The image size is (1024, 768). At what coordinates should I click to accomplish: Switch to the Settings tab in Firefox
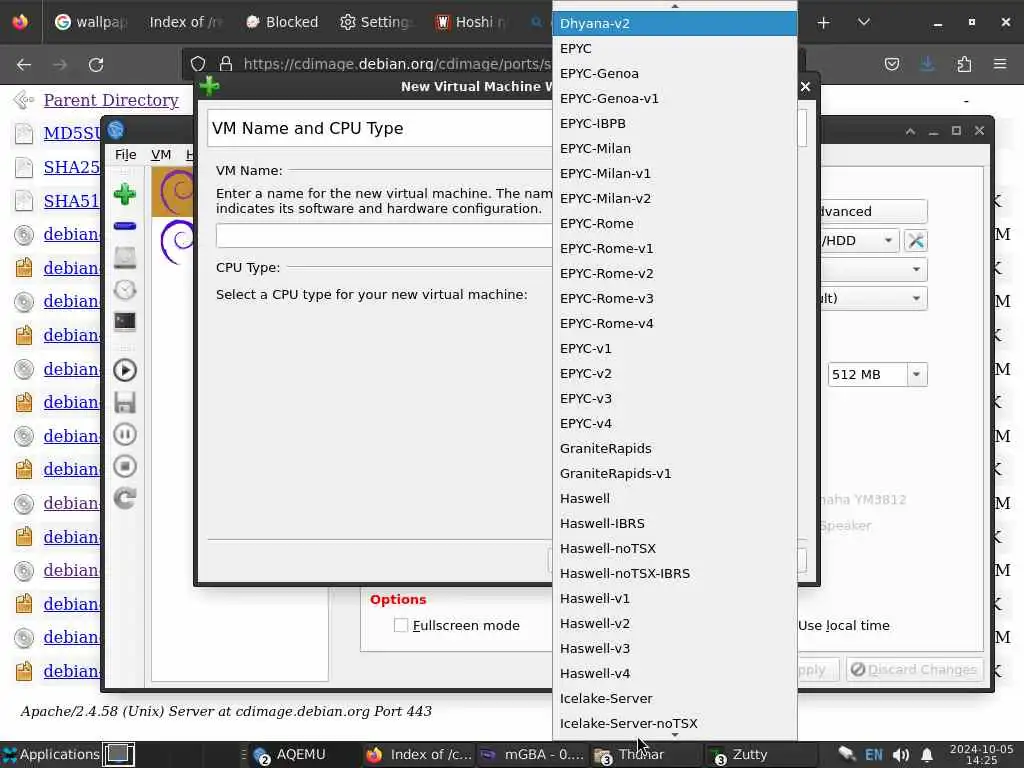pos(377,22)
